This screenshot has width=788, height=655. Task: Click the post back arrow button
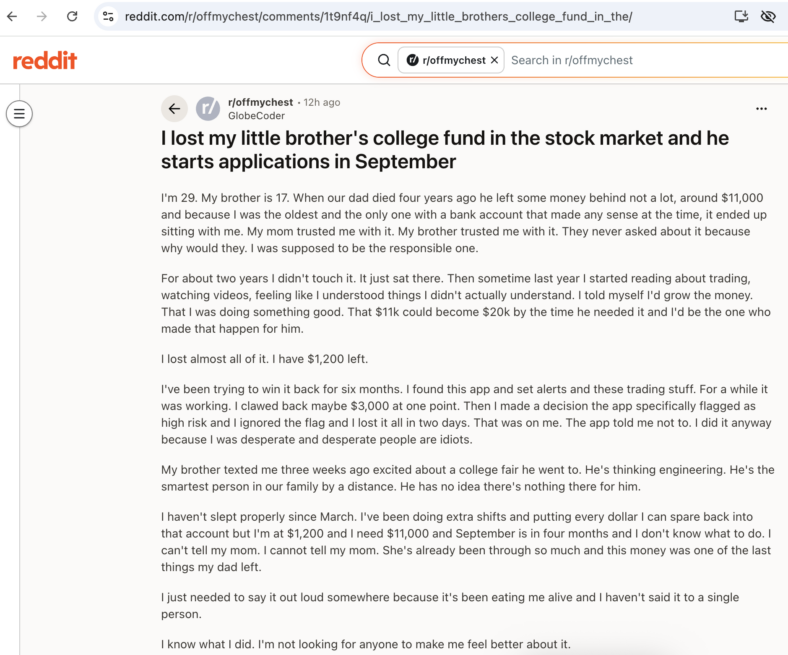point(174,109)
